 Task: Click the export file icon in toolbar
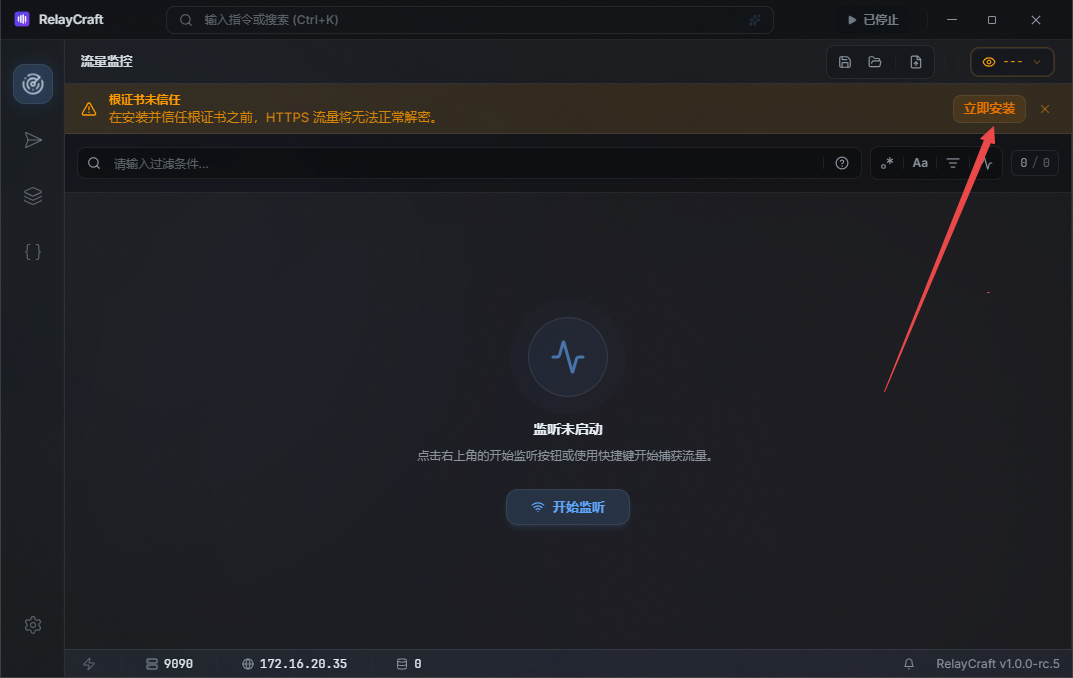point(916,62)
